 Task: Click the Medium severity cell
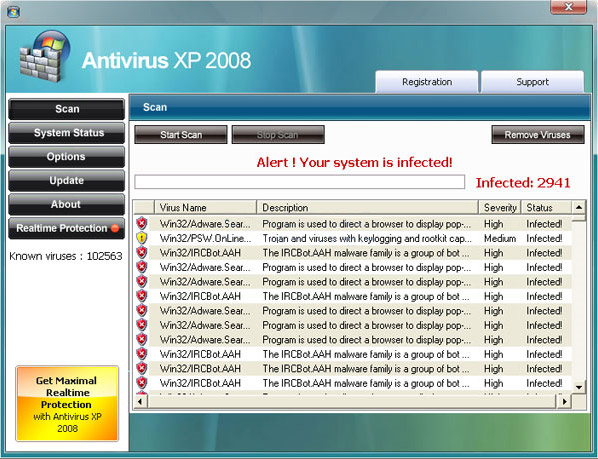pos(500,238)
